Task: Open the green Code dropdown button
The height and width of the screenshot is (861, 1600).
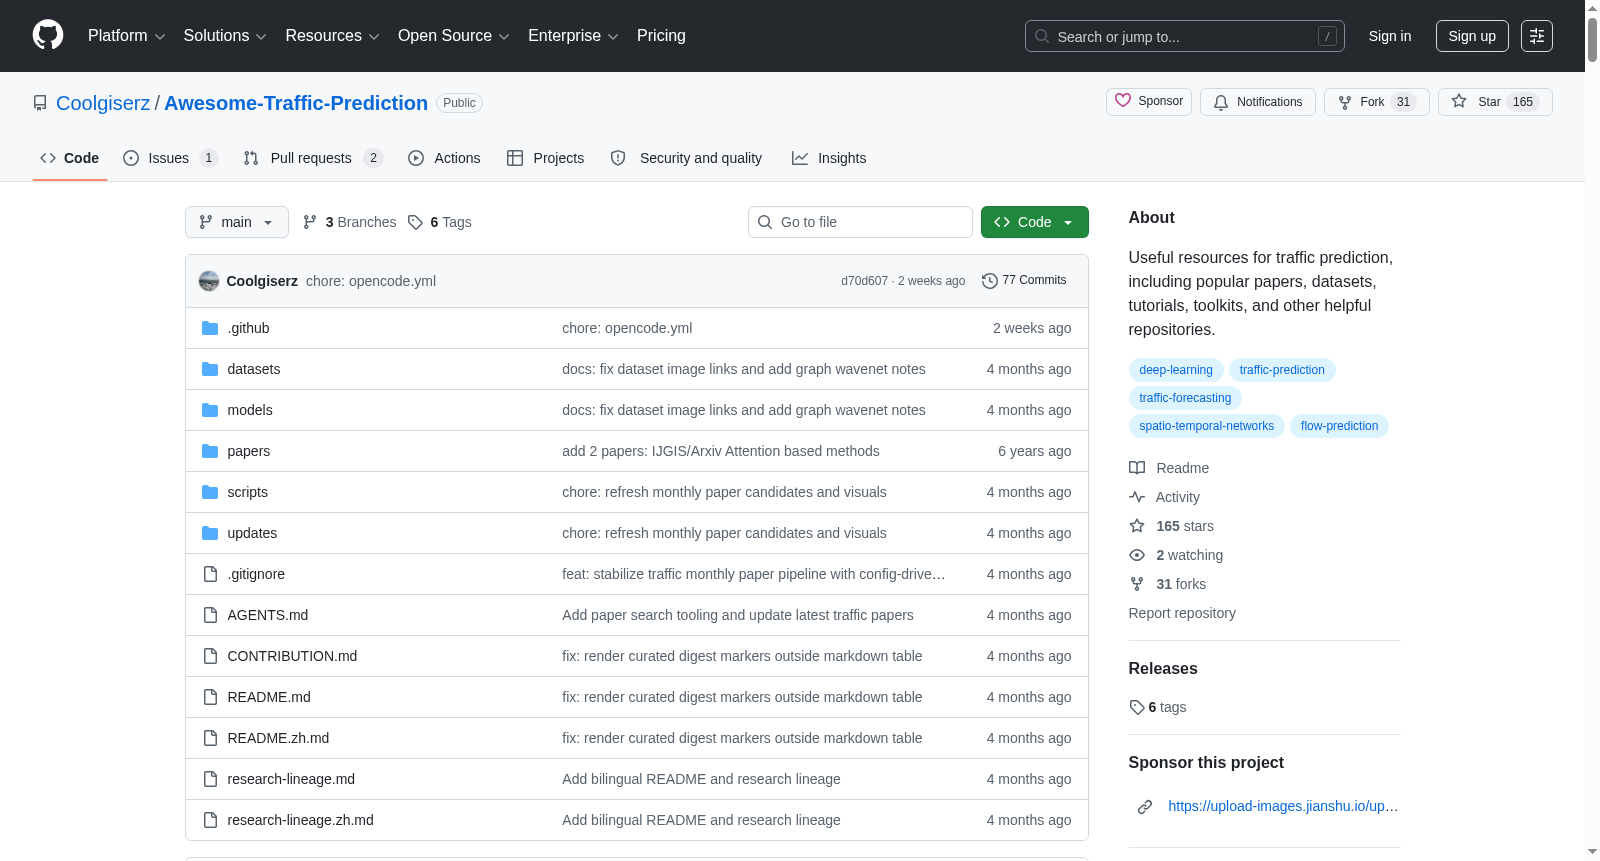Action: pos(1034,222)
